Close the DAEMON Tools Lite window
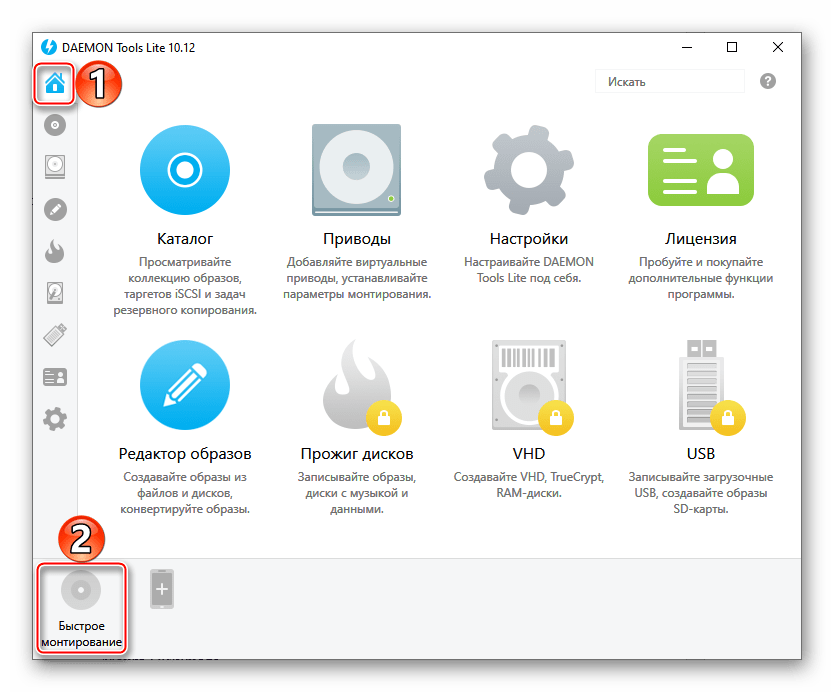 tap(778, 47)
